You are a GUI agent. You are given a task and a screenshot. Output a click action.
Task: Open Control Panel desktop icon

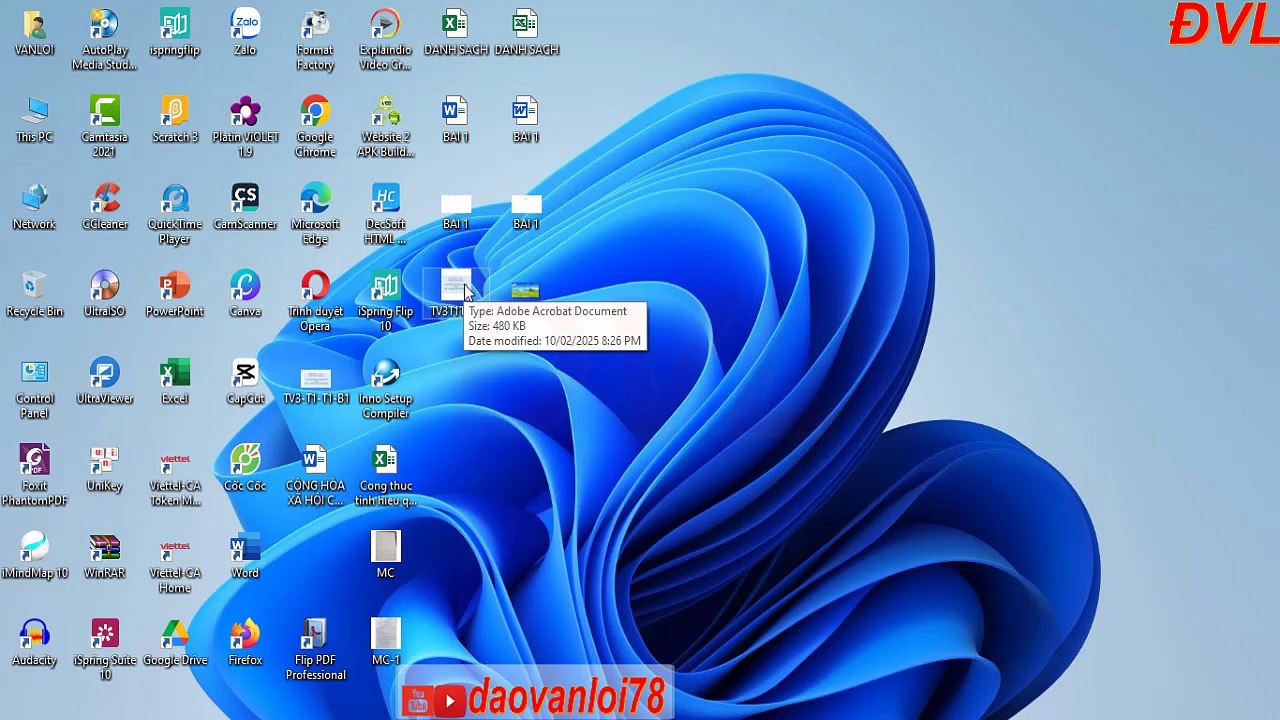click(34, 373)
